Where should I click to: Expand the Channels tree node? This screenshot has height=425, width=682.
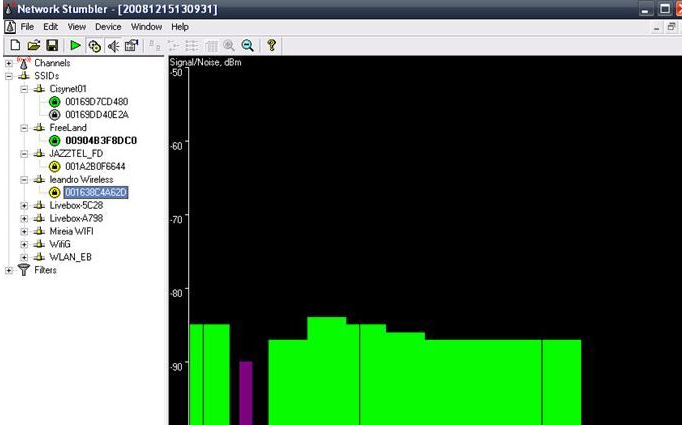pyautogui.click(x=9, y=63)
